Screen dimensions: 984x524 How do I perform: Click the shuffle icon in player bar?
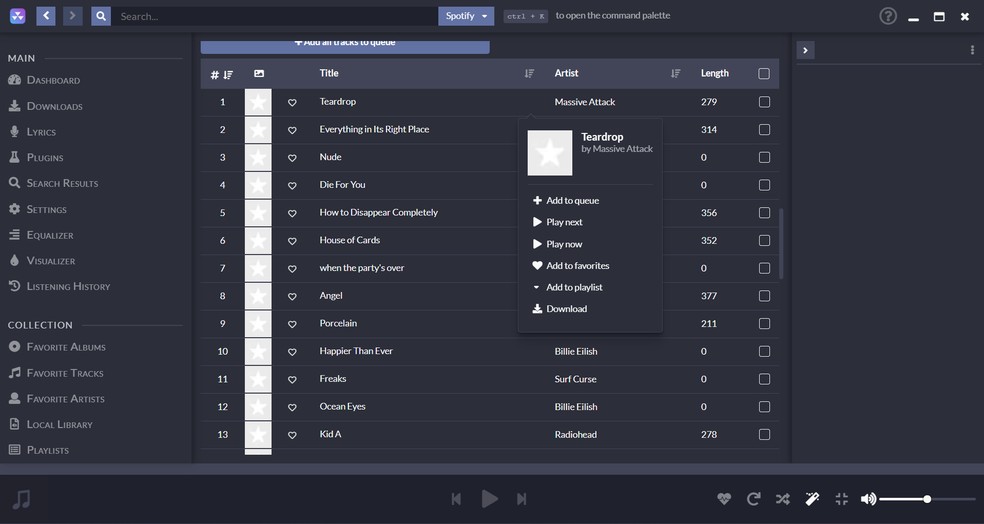[x=782, y=499]
